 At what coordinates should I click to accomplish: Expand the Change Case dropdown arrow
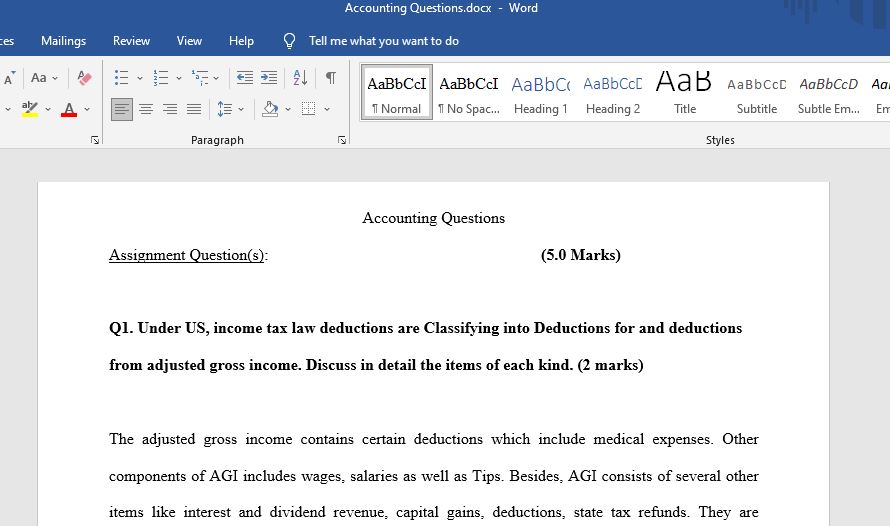pyautogui.click(x=55, y=78)
